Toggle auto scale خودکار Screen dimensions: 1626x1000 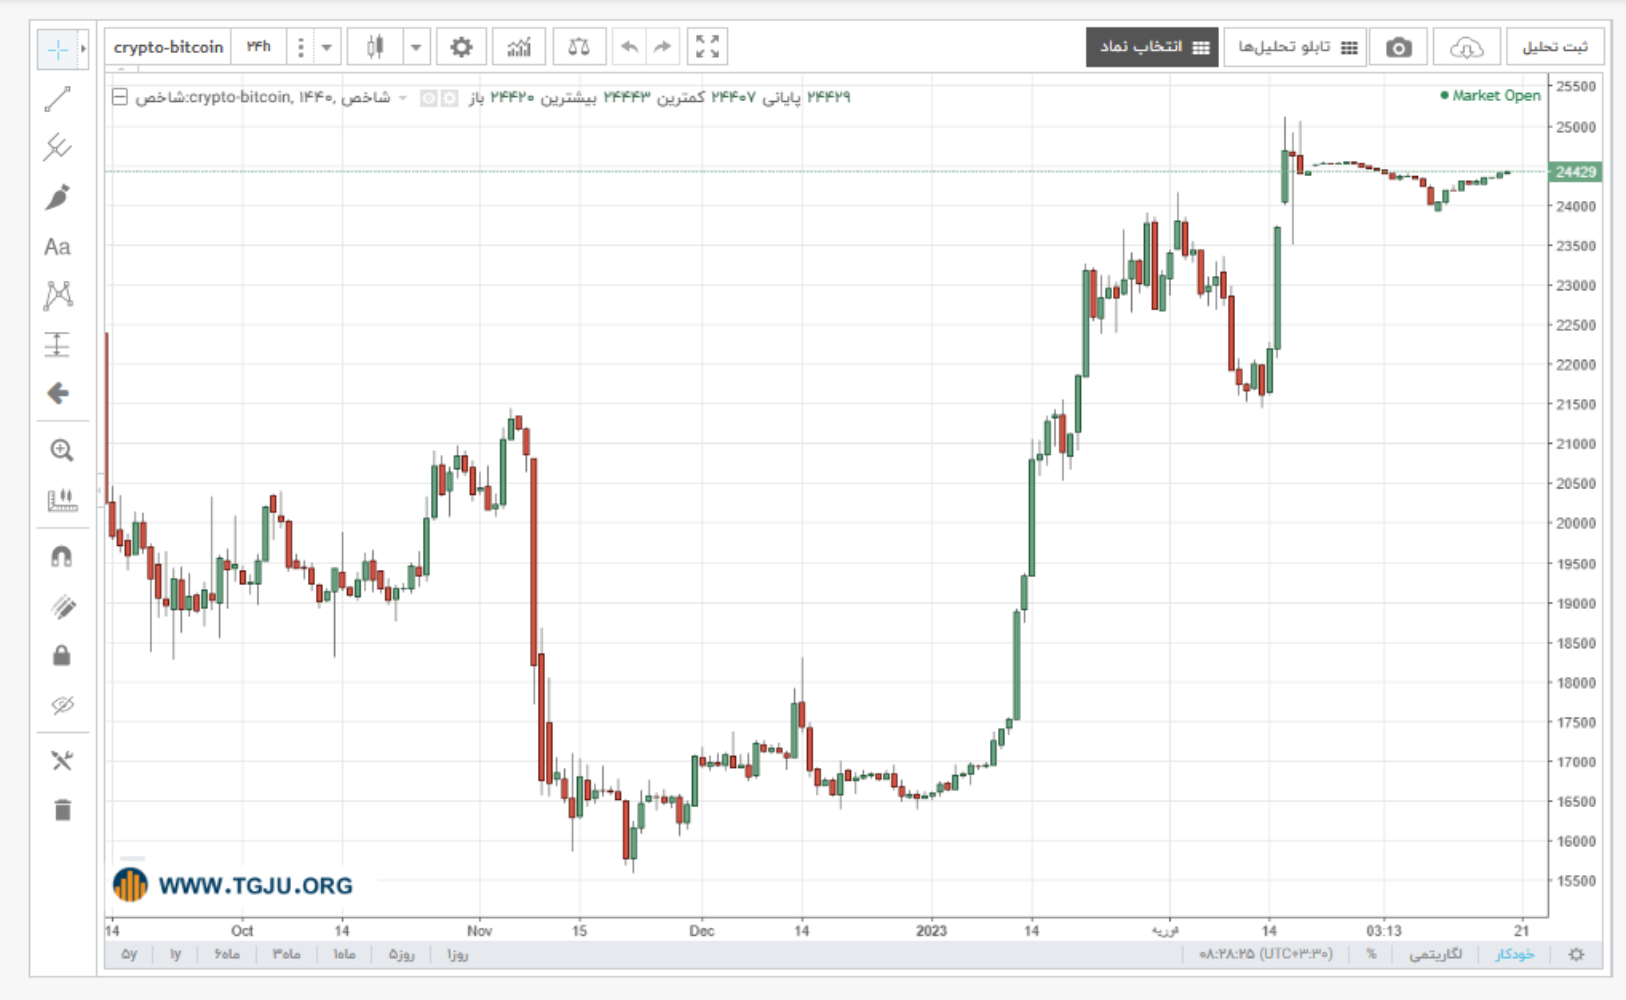(1515, 954)
